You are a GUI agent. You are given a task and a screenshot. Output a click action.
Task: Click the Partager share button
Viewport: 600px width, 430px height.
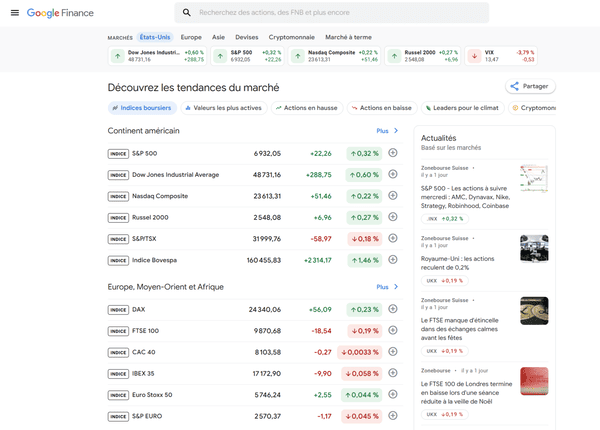[529, 87]
